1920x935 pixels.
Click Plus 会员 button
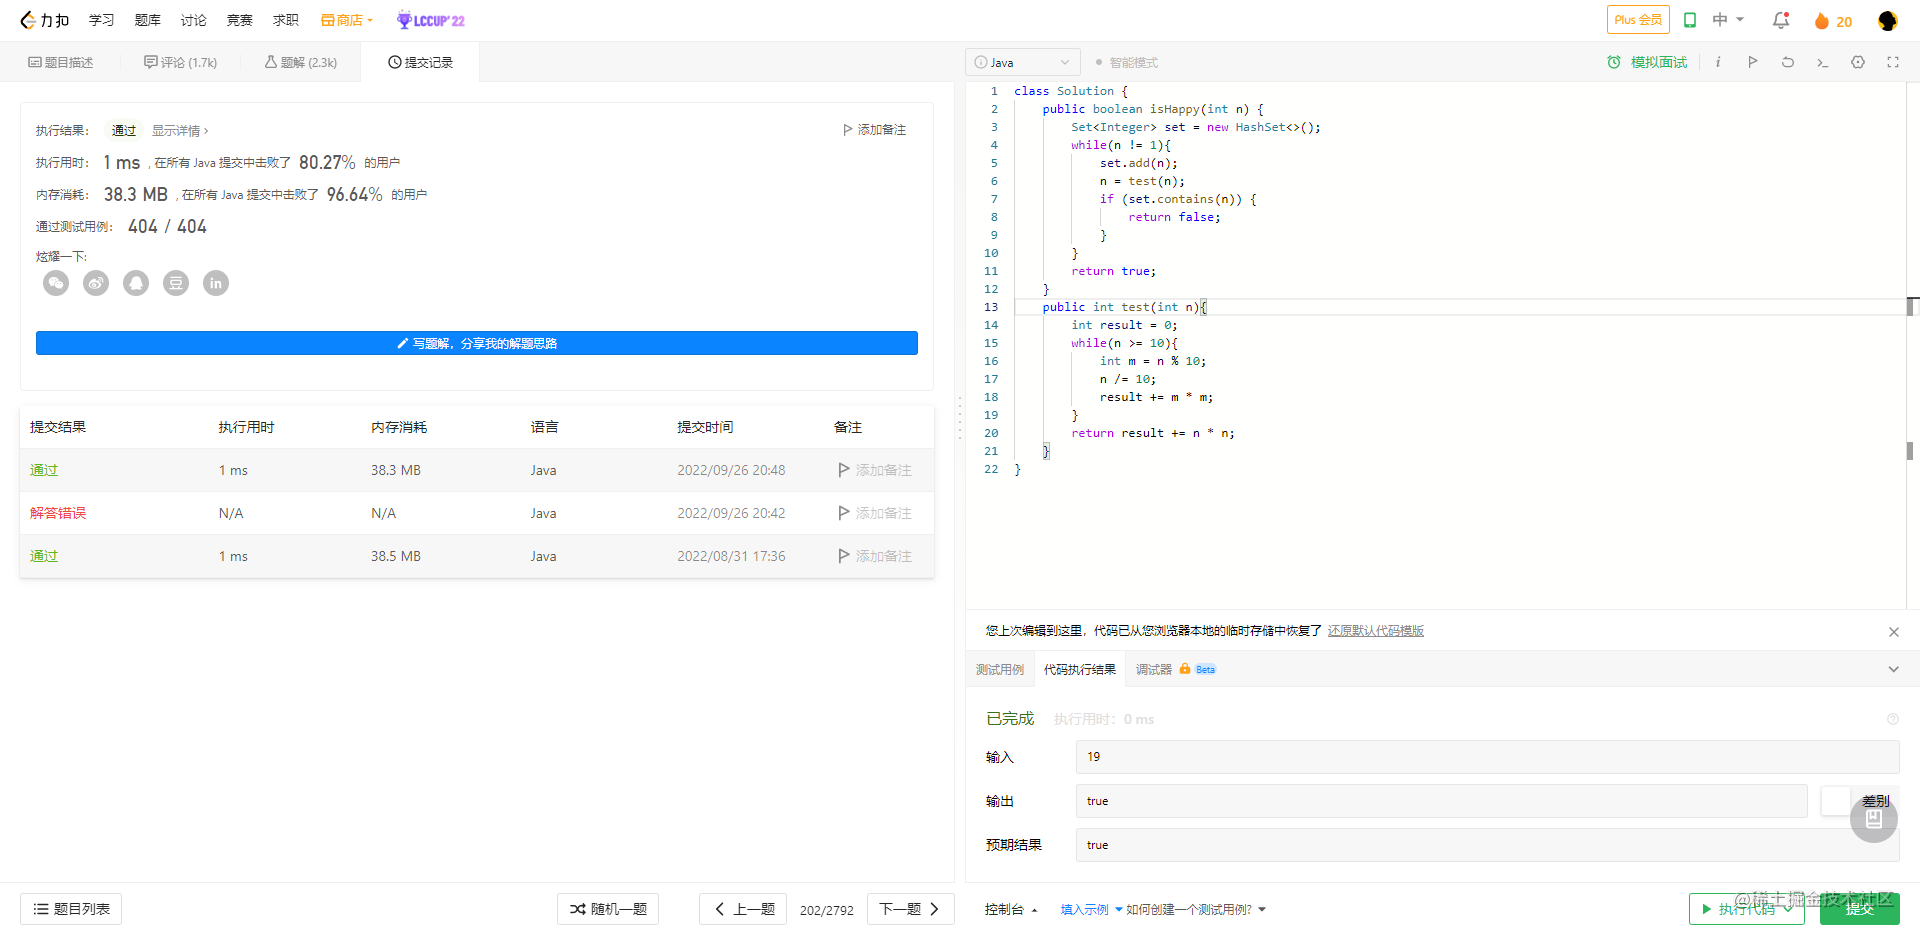click(x=1638, y=20)
